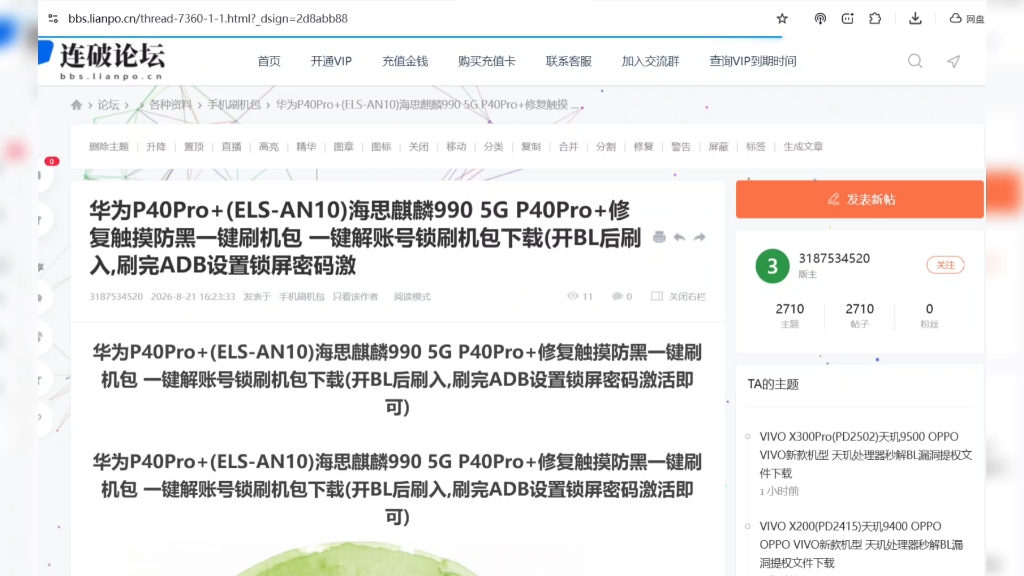Click 生成文章 moderation action
The width and height of the screenshot is (1024, 576).
tap(803, 147)
